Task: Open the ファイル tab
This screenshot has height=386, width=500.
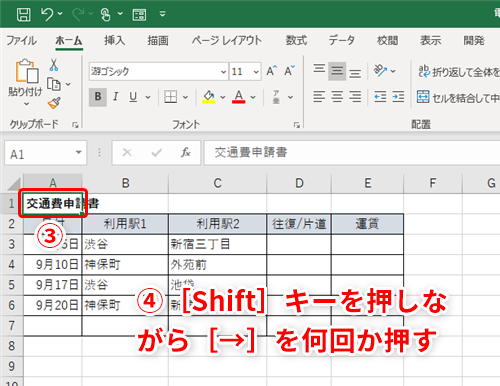Action: (22, 40)
